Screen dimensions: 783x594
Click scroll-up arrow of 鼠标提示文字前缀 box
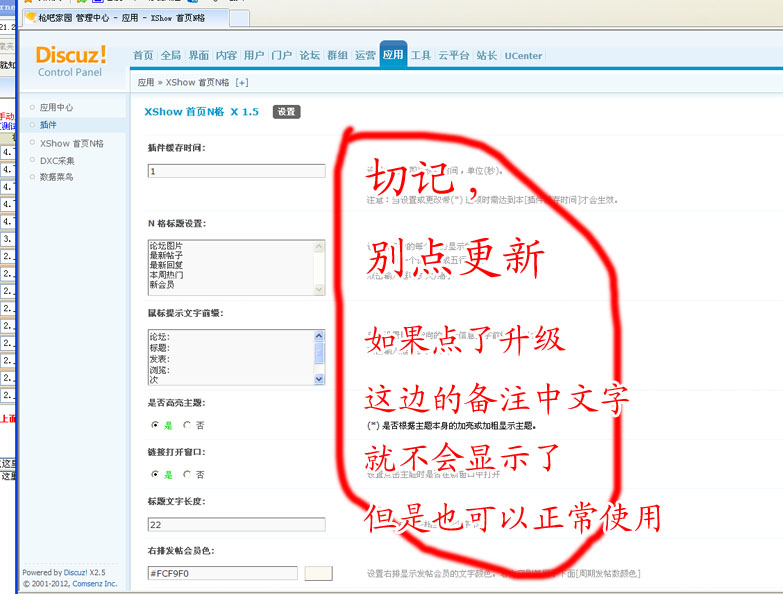320,335
